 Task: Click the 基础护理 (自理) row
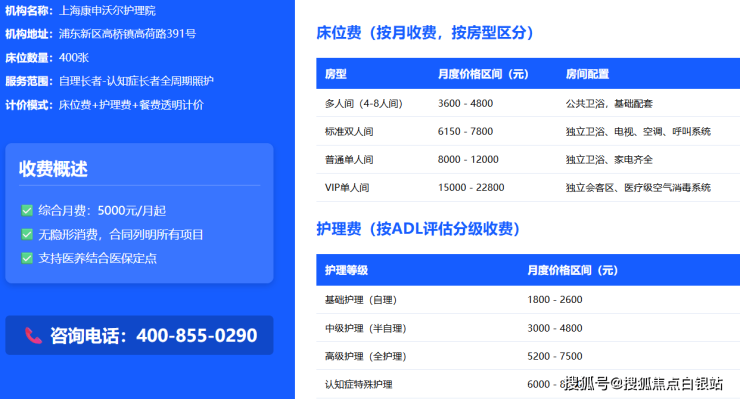[x=528, y=299]
